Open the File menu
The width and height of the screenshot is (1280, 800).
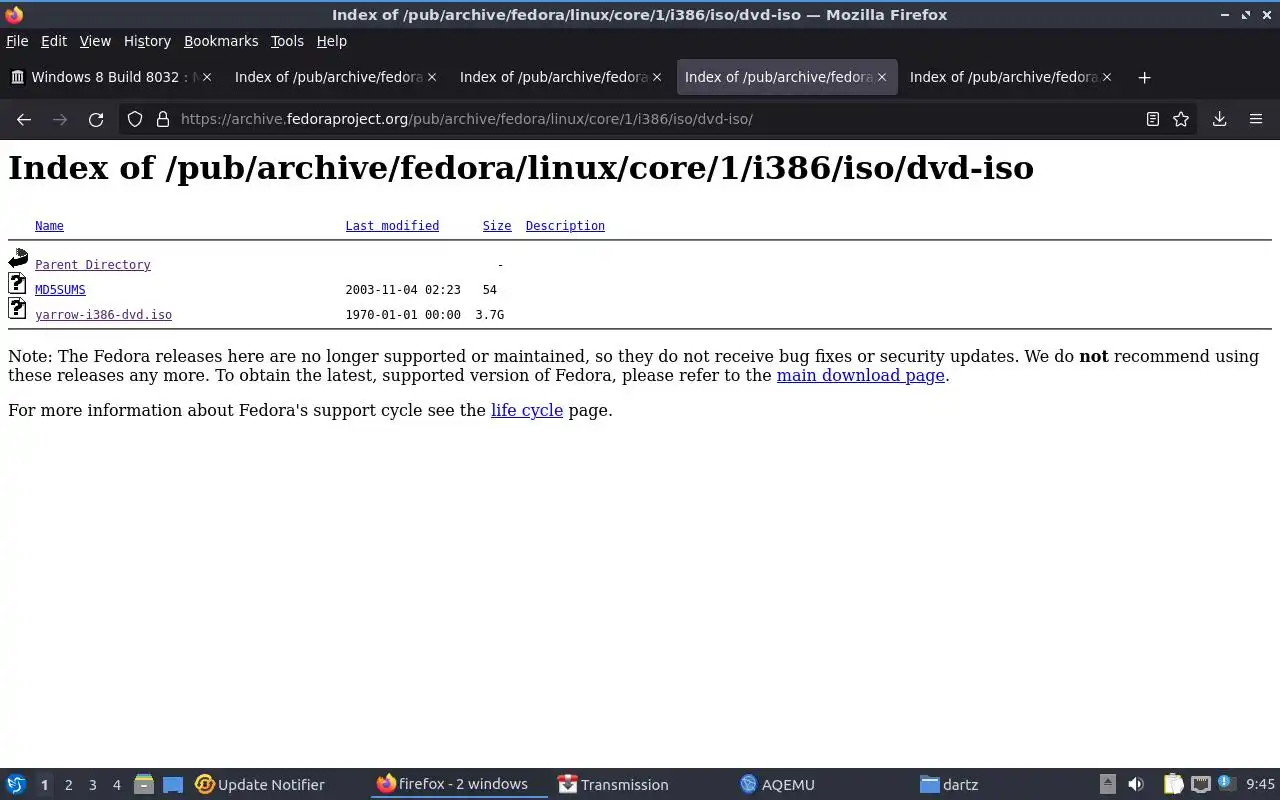coord(17,41)
